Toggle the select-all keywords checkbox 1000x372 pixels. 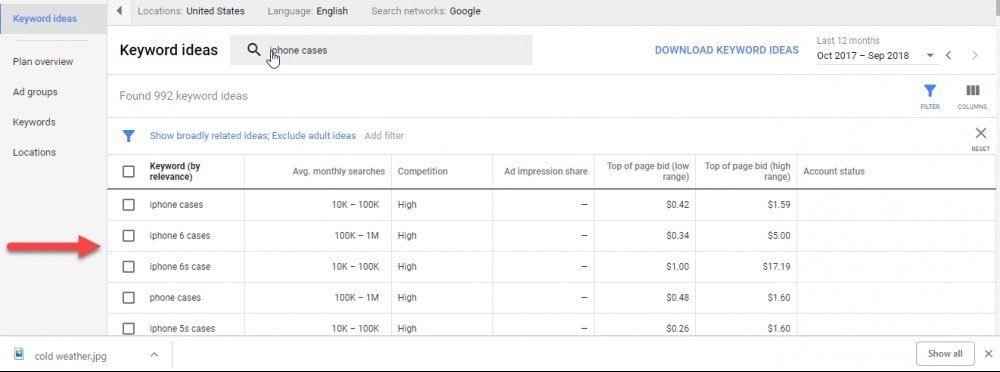coord(129,172)
